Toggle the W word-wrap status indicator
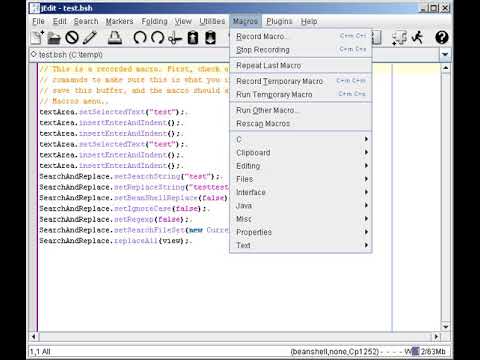 [x=408, y=352]
